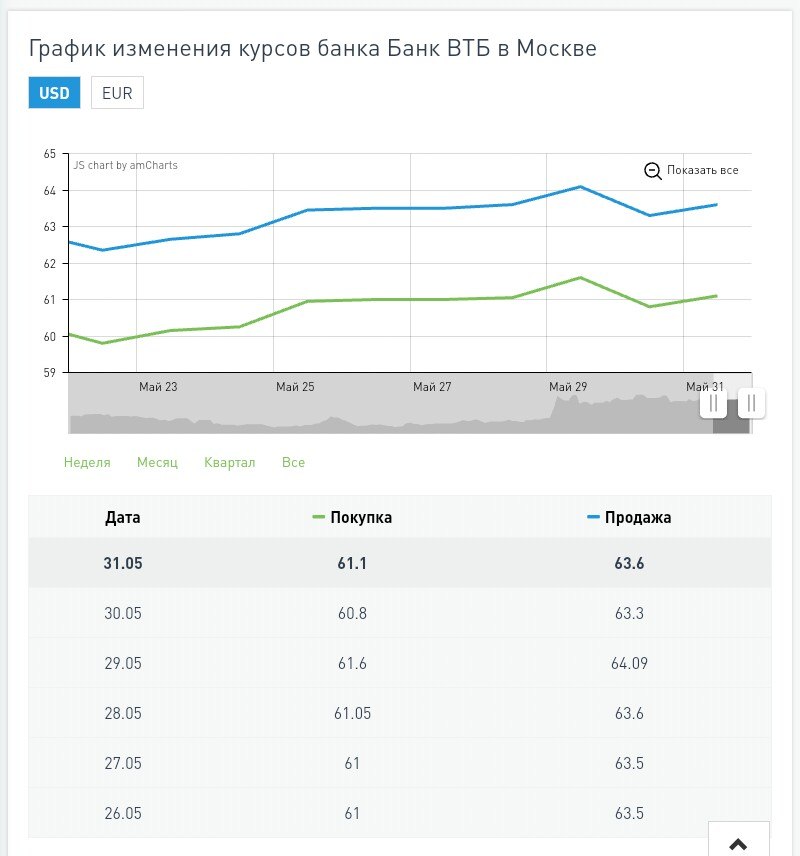Click the Показать все label
Screen dimensions: 800x856
[702, 171]
